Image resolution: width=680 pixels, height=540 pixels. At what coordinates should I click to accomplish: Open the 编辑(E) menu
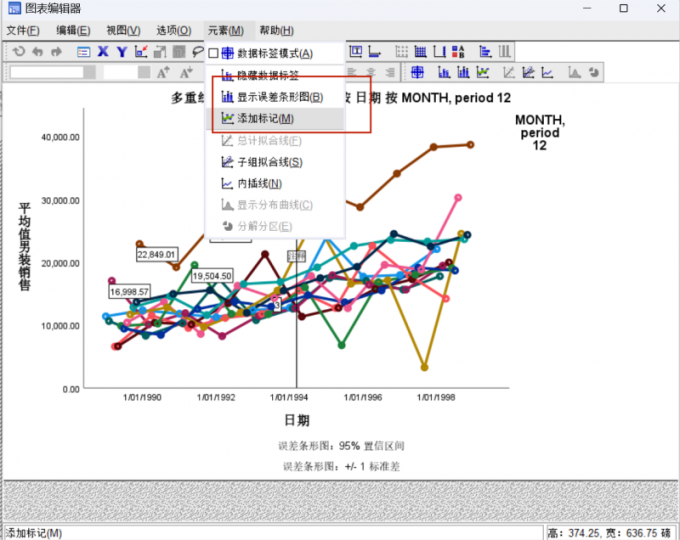(x=73, y=30)
